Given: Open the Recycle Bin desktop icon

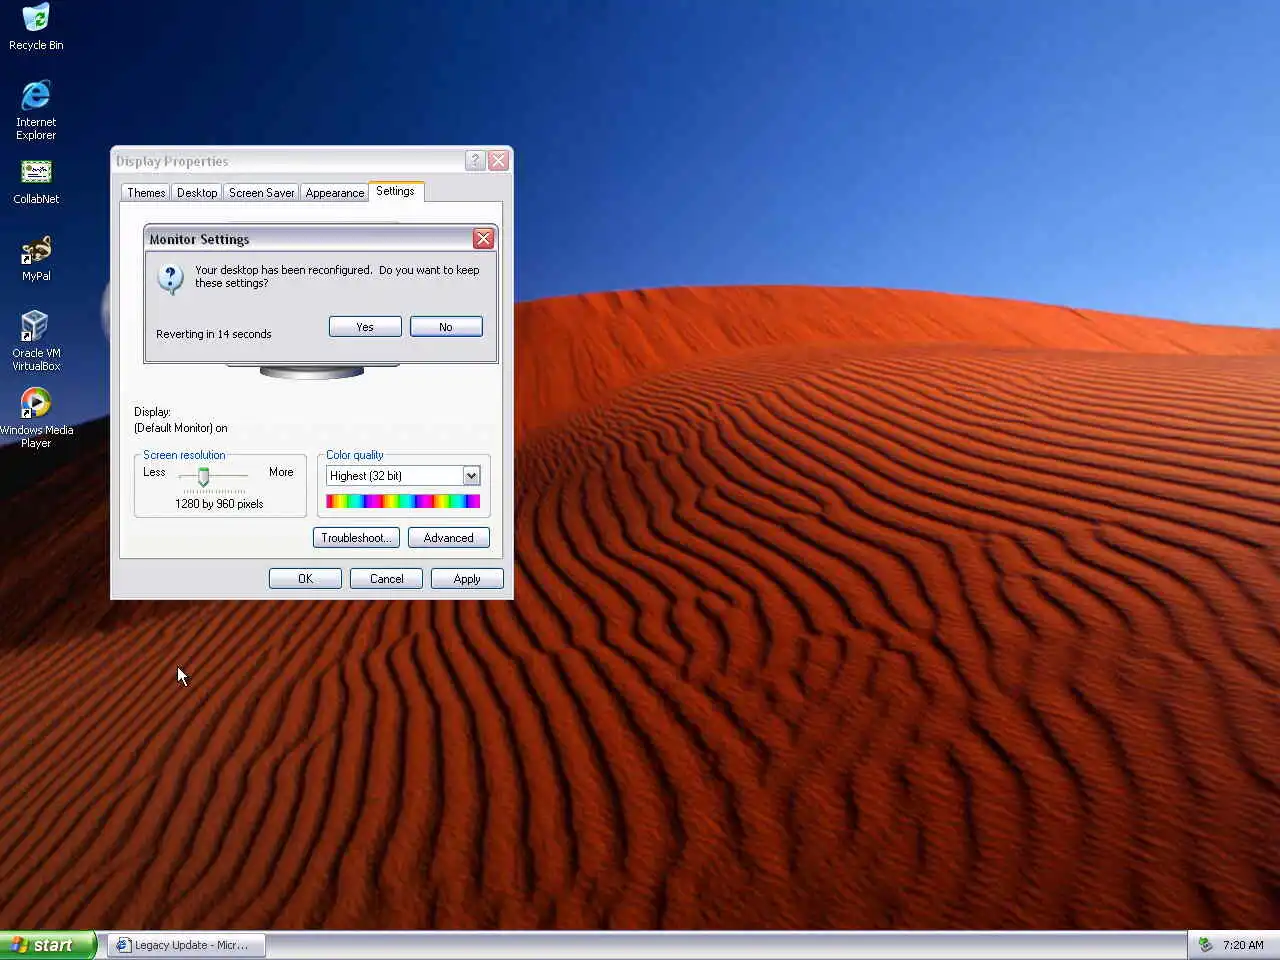Looking at the screenshot, I should tap(36, 27).
